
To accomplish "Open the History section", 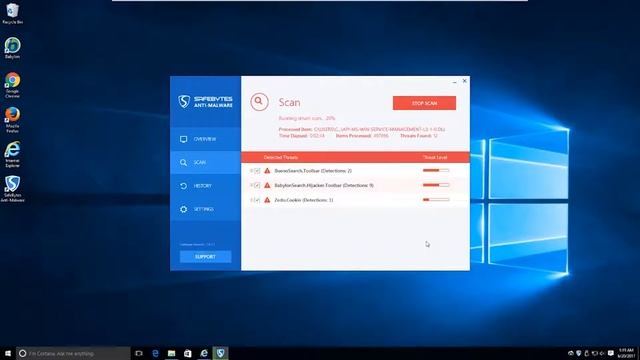I will coord(205,186).
